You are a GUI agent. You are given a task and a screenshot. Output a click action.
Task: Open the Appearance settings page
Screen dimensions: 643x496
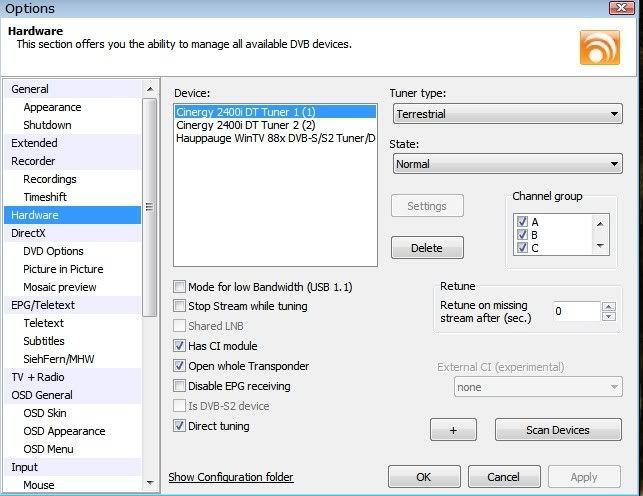[x=52, y=107]
